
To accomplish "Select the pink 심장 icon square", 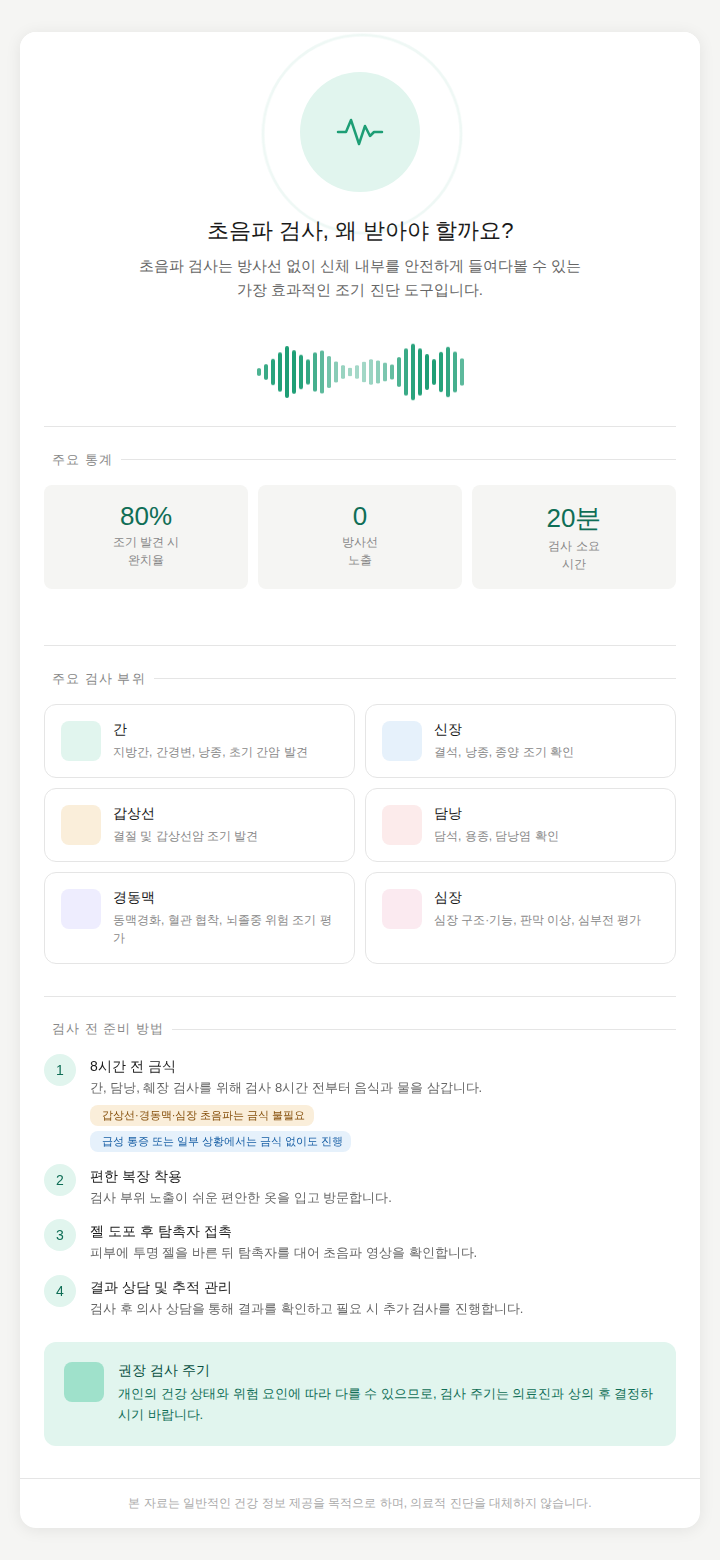I will coord(402,909).
